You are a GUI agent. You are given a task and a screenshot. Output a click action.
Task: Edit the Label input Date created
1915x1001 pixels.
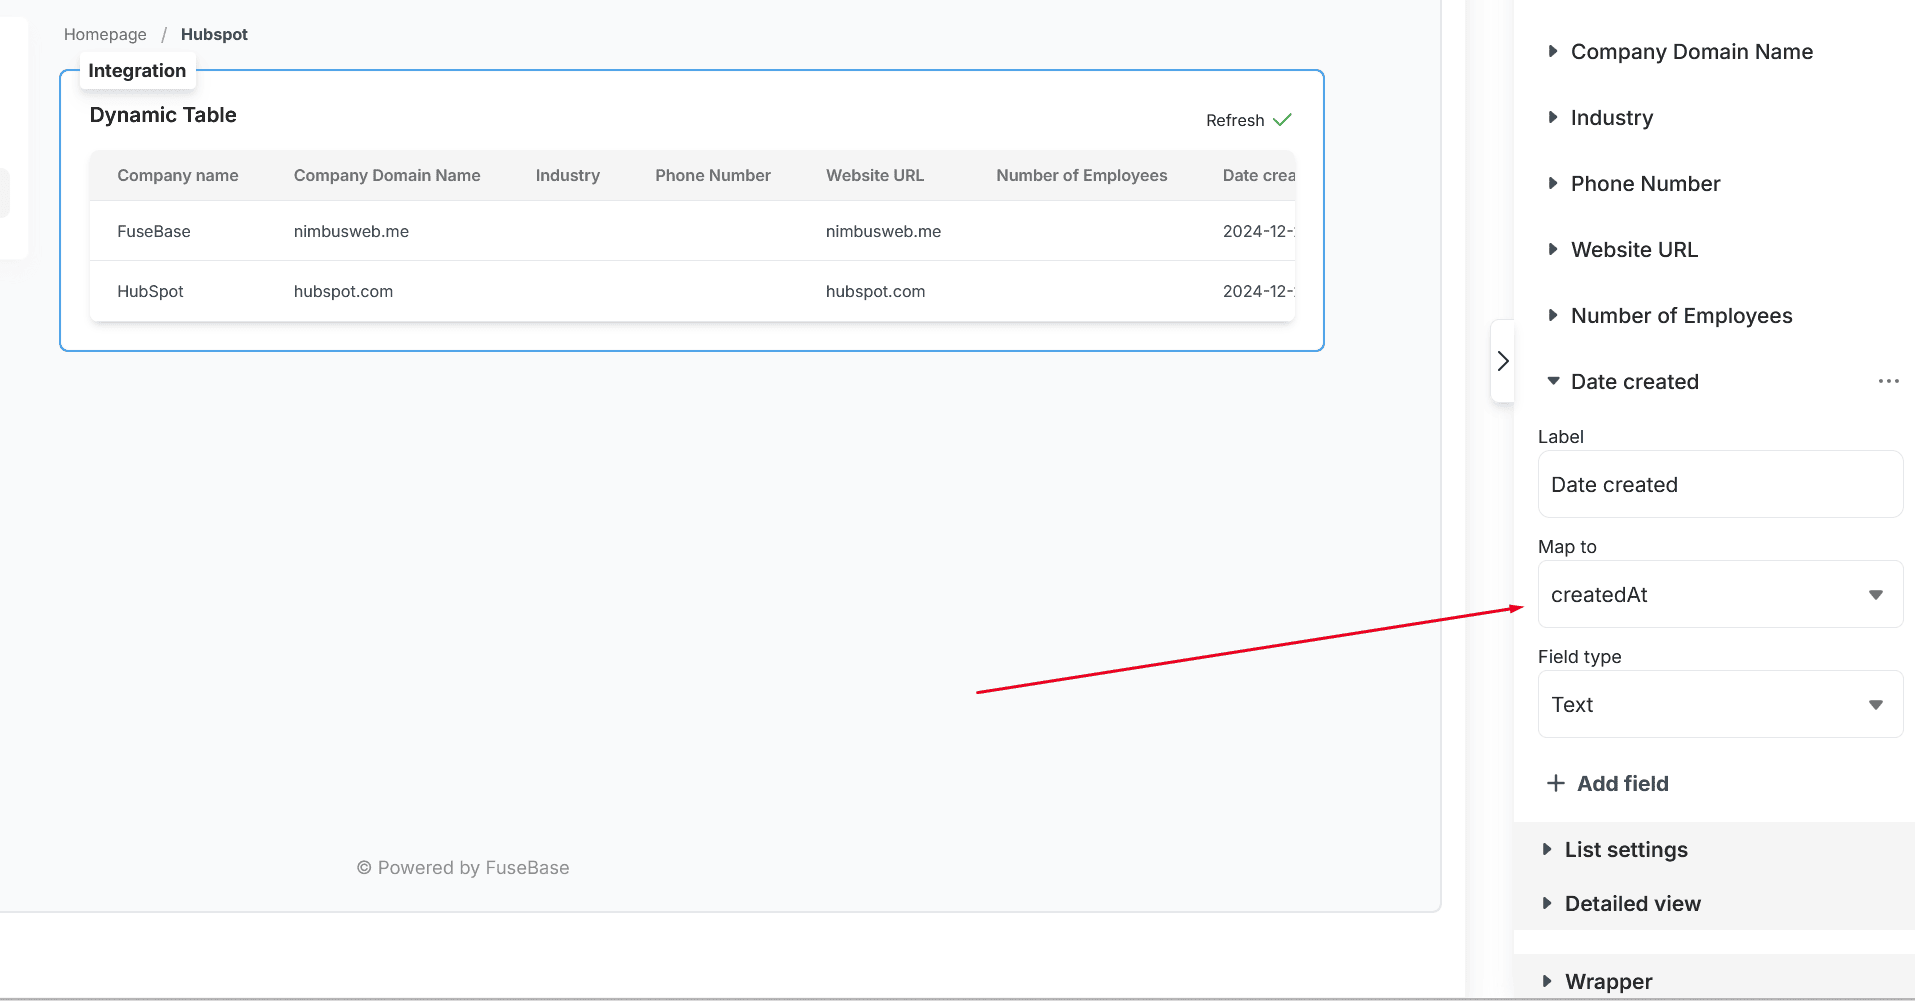click(x=1720, y=484)
